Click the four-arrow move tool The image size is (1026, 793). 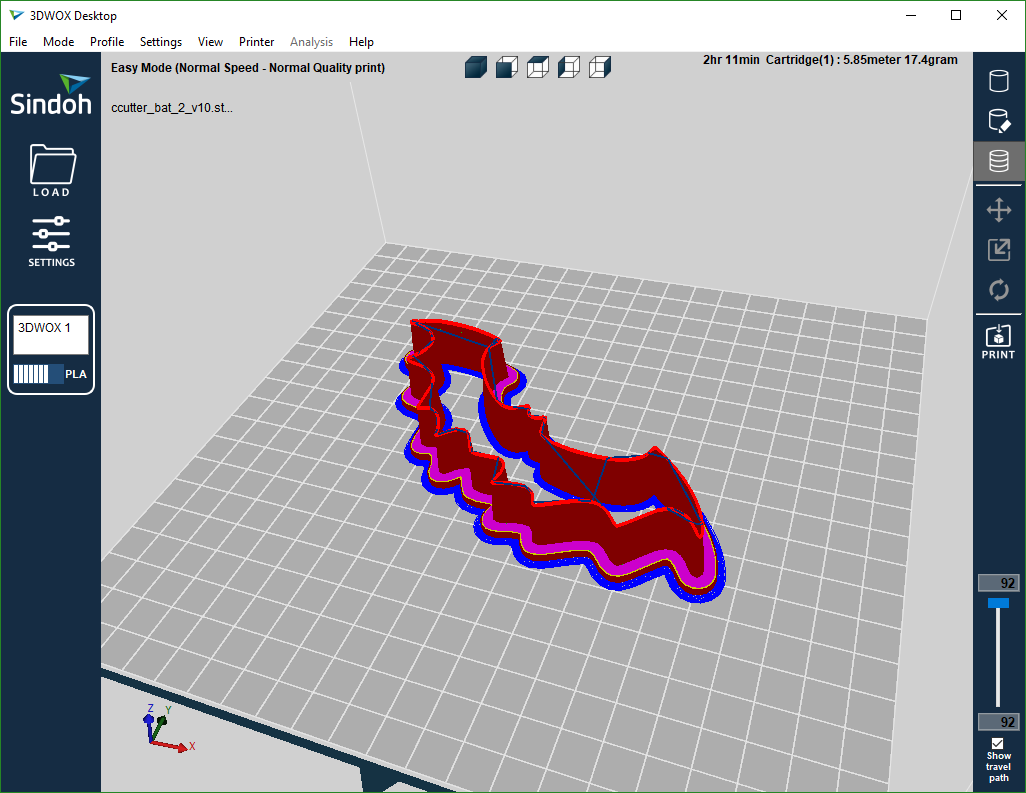[x=998, y=210]
